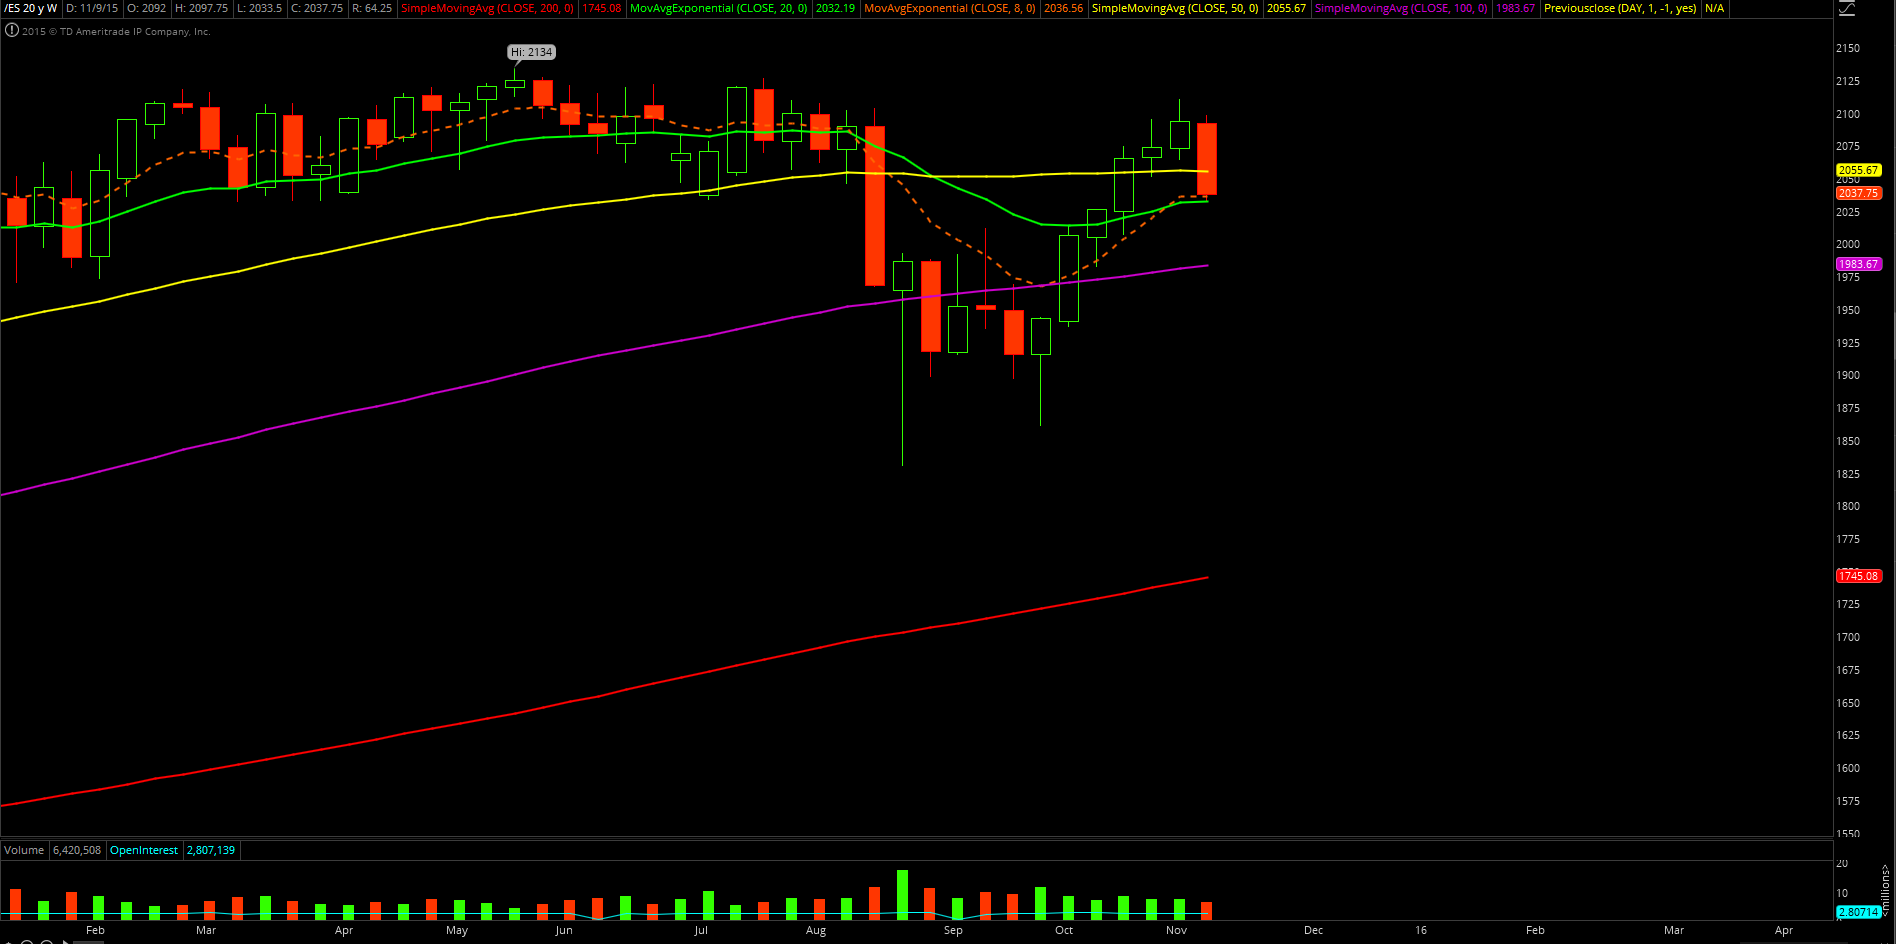Click the Volume label in lower panel
Image resolution: width=1896 pixels, height=944 pixels.
pyautogui.click(x=24, y=850)
